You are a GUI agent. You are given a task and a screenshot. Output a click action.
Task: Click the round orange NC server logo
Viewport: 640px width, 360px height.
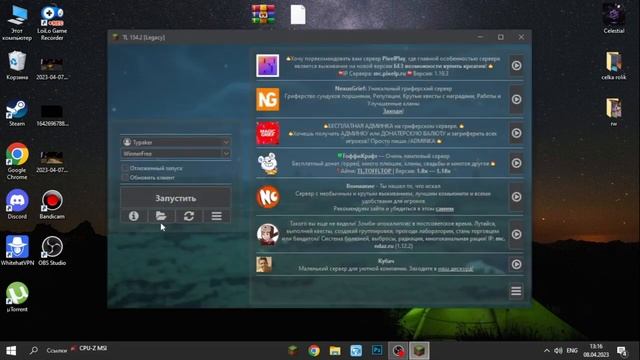[268, 197]
